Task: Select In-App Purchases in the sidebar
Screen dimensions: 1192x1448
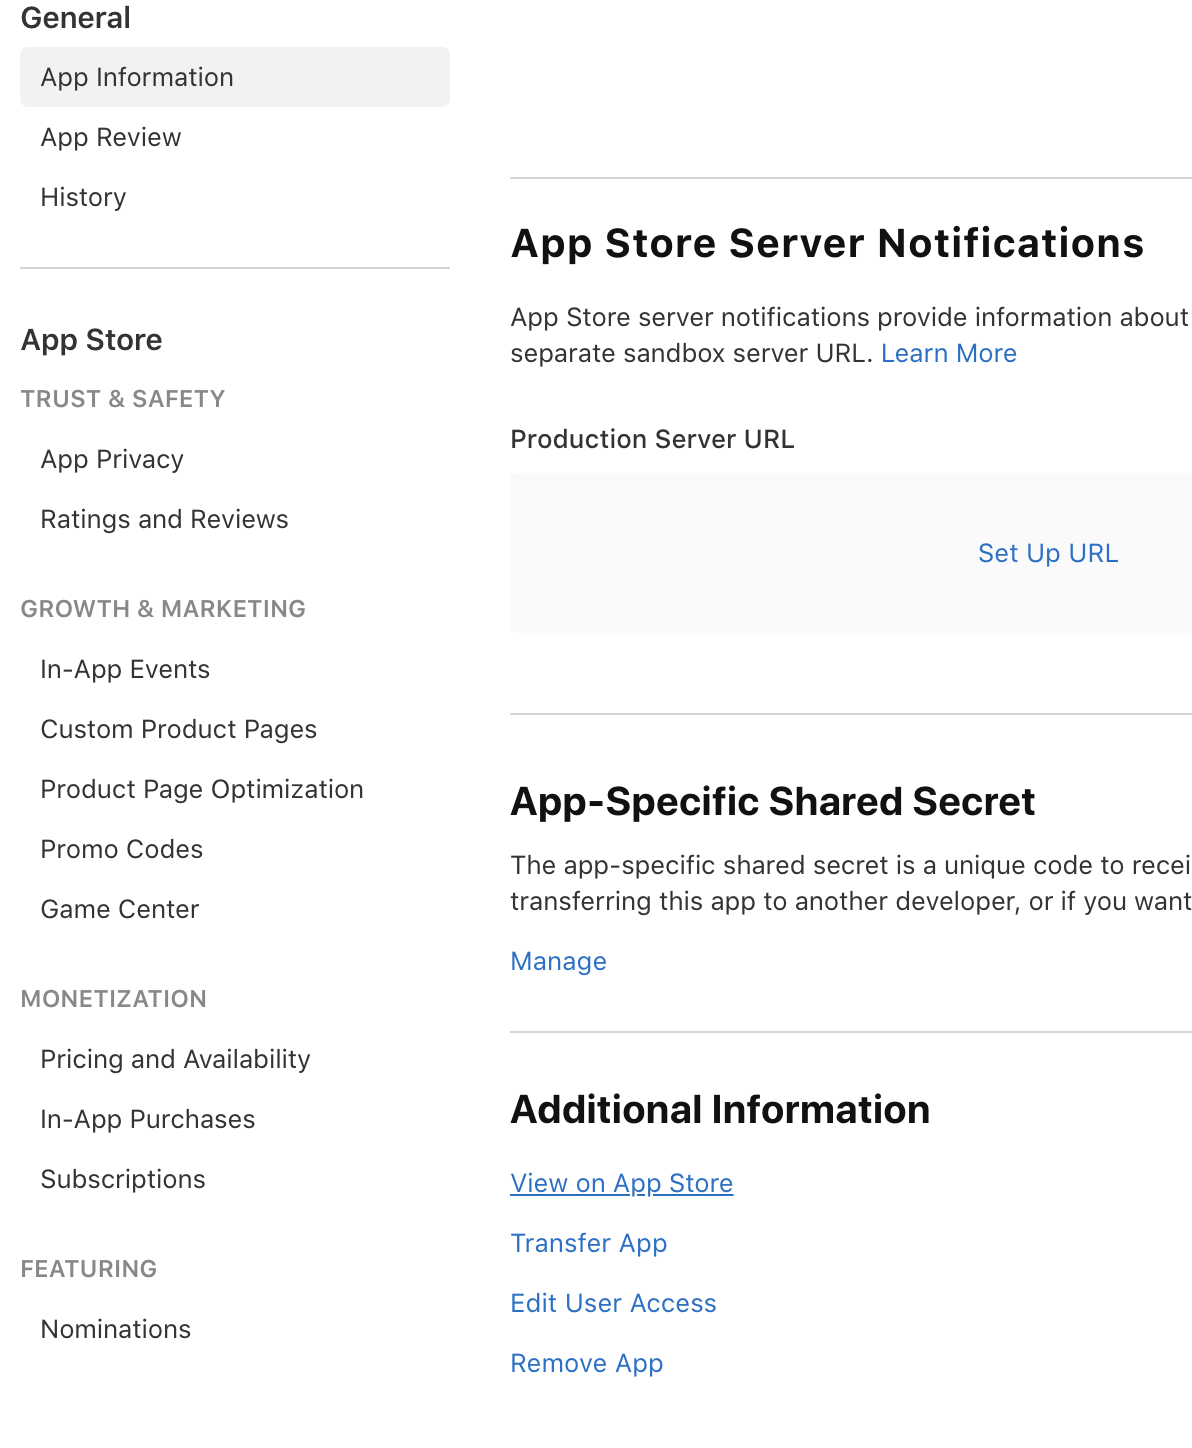Action: pyautogui.click(x=147, y=1119)
